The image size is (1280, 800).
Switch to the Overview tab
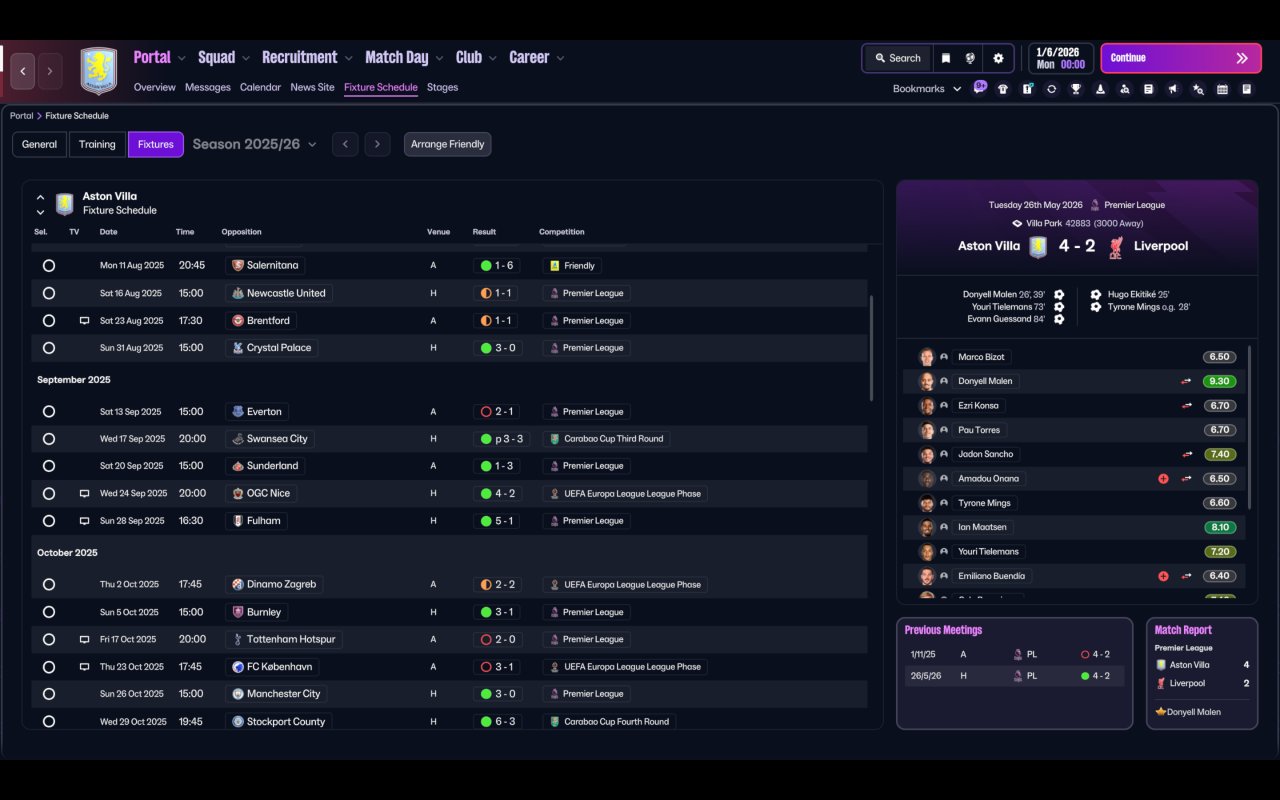(x=155, y=87)
